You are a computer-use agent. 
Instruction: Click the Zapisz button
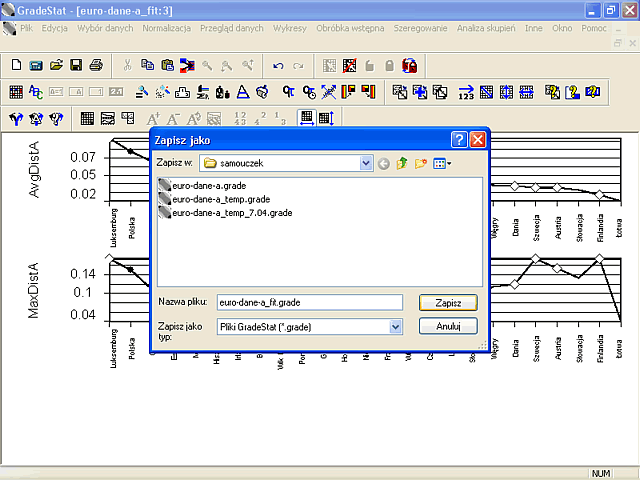[448, 303]
